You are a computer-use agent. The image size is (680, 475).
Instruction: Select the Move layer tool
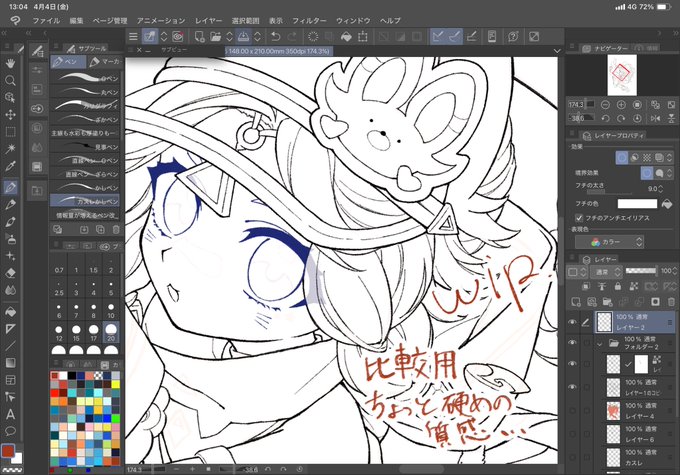10,115
